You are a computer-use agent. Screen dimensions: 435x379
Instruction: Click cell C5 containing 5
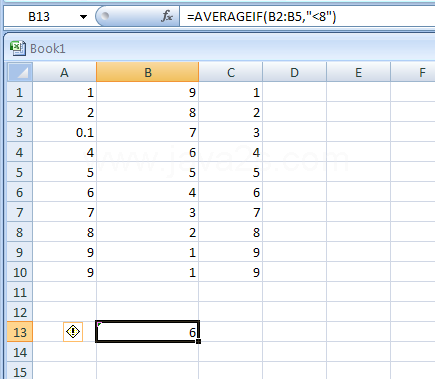[231, 172]
